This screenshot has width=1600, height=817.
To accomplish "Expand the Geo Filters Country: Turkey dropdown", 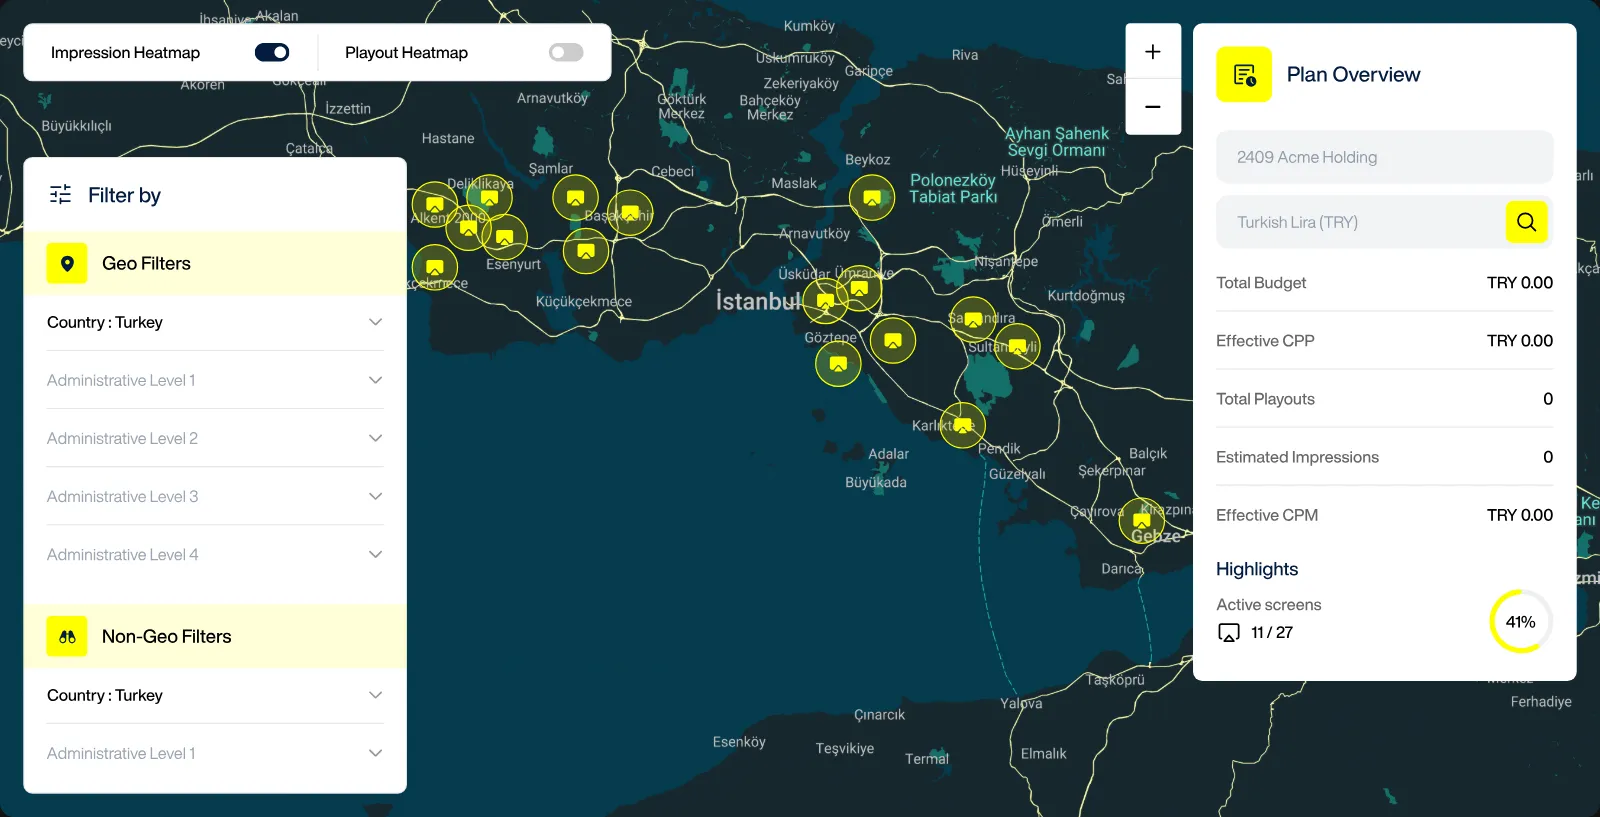I will pyautogui.click(x=215, y=322).
